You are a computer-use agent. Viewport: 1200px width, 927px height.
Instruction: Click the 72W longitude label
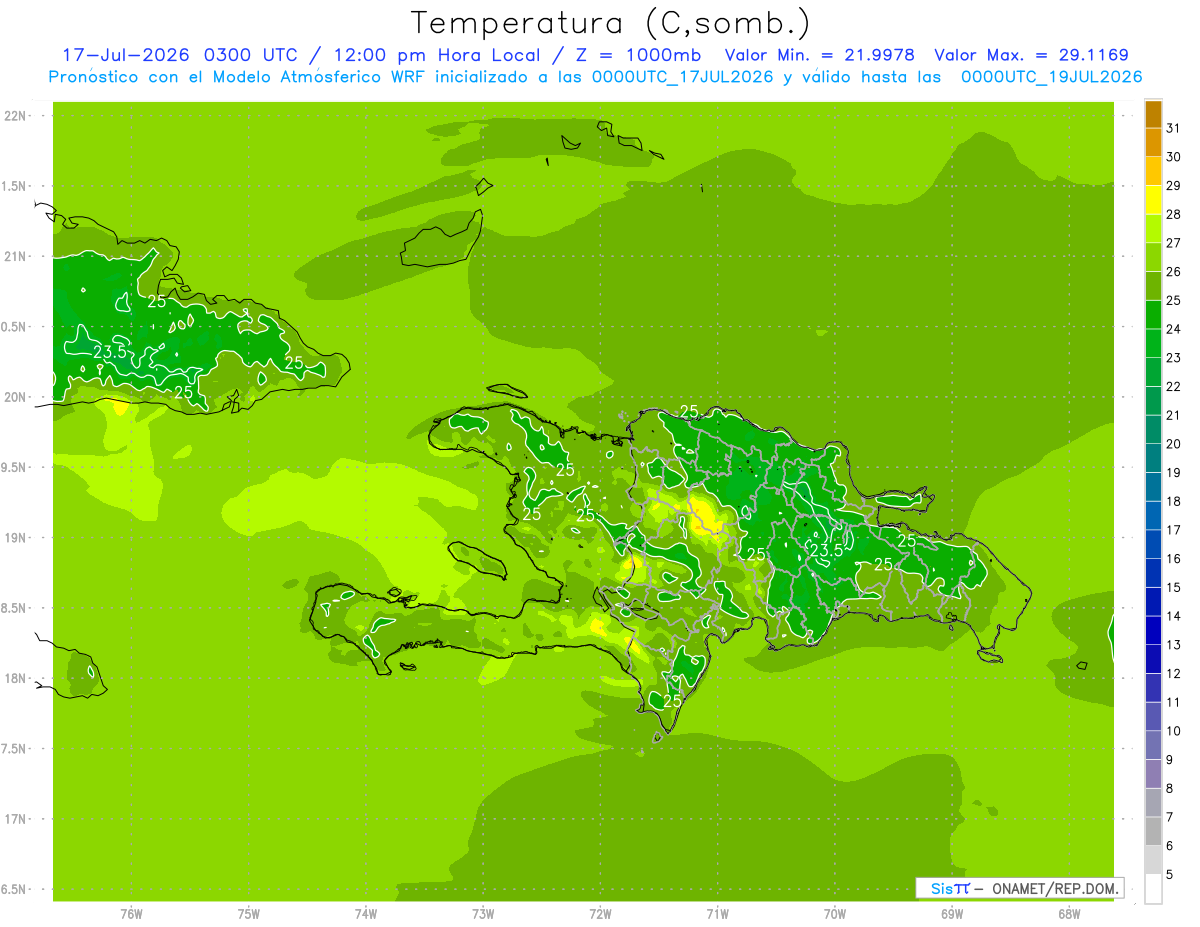click(601, 914)
